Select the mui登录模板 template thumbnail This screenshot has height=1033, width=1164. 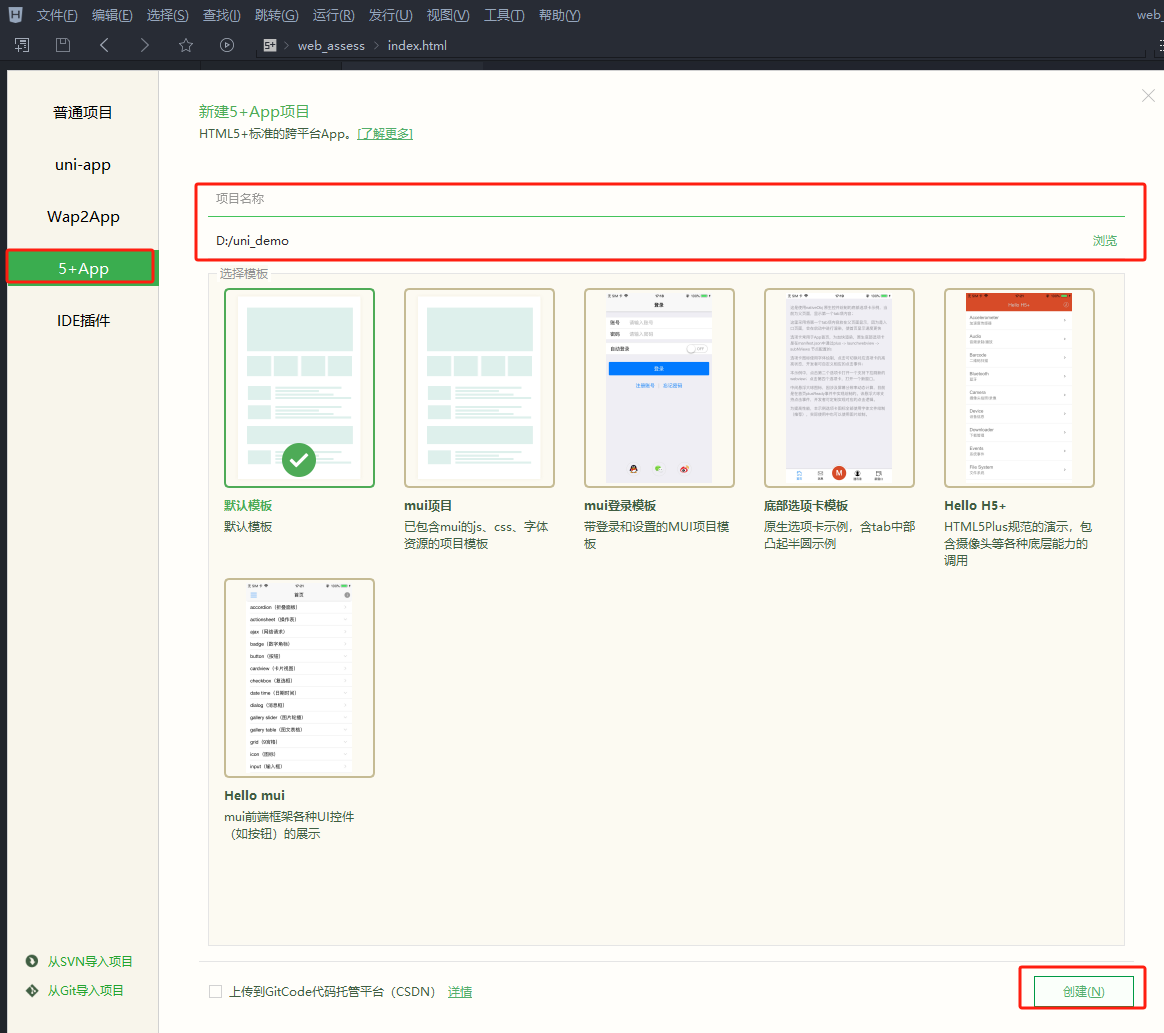click(x=659, y=388)
